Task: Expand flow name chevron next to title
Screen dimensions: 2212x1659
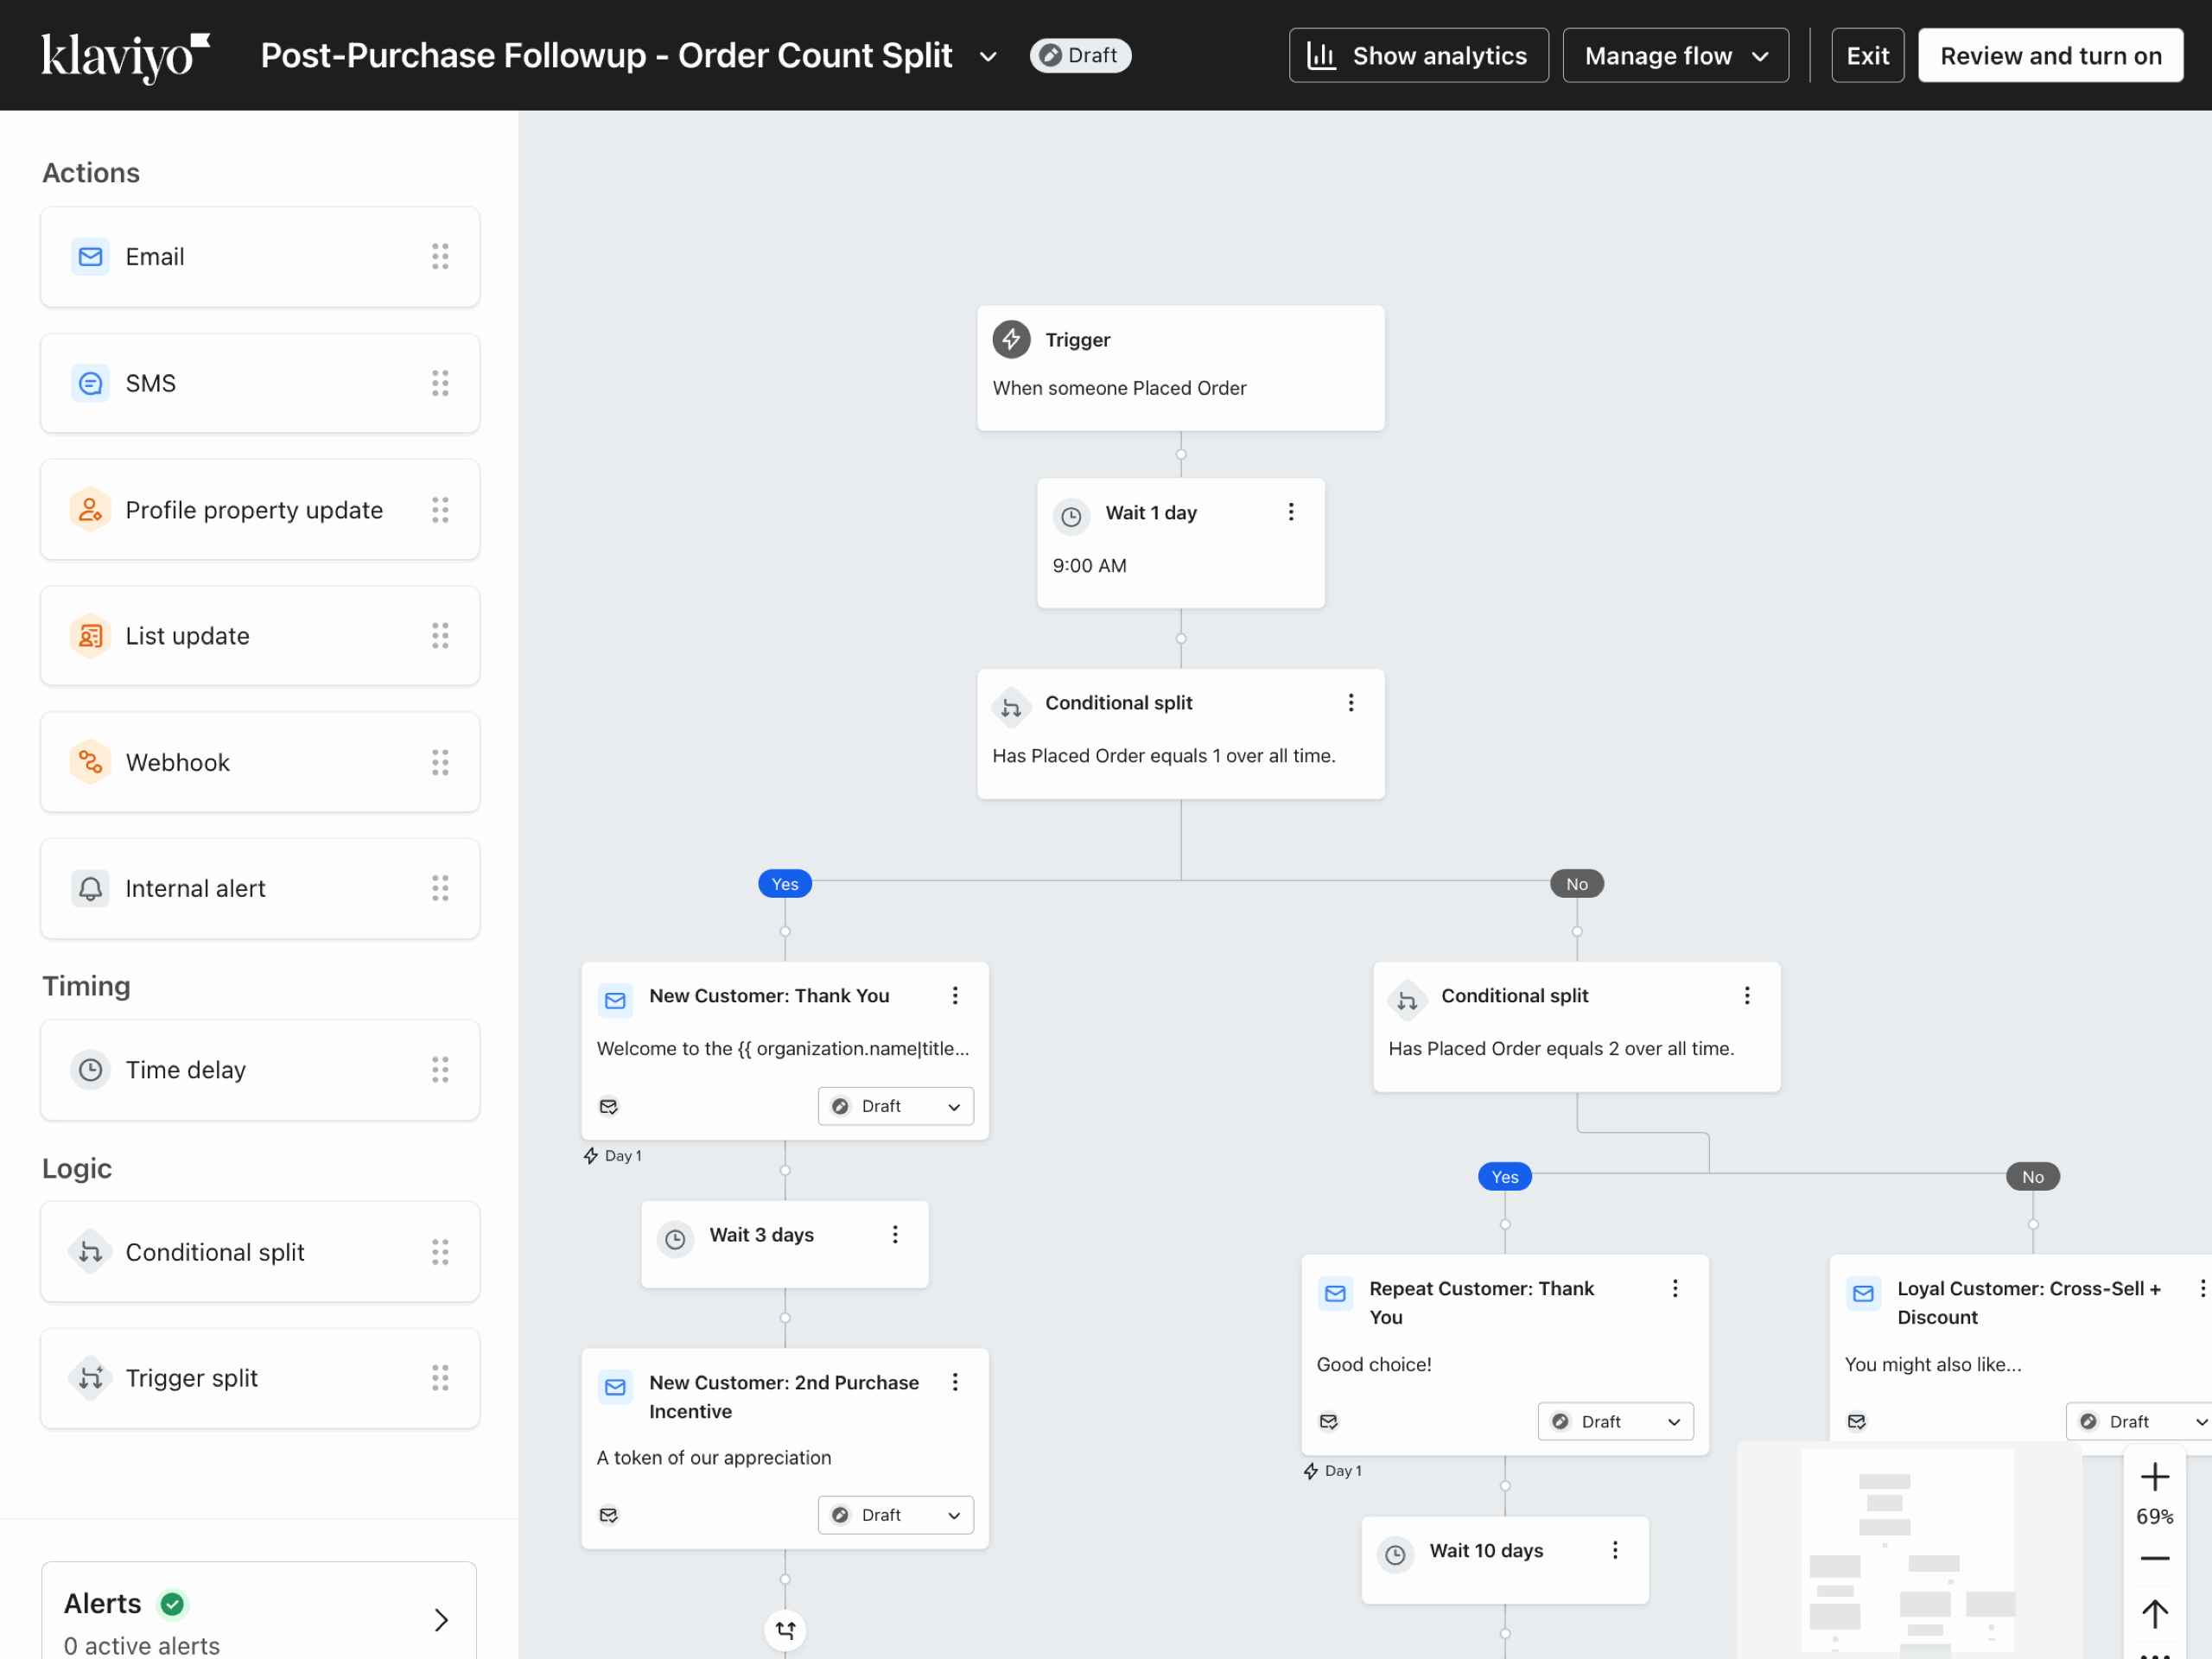Action: [988, 57]
